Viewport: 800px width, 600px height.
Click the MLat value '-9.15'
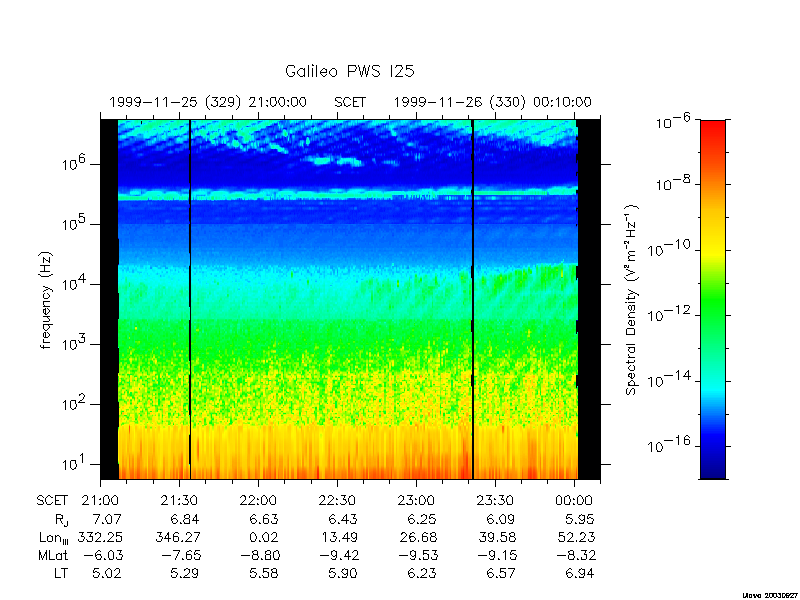tap(496, 555)
